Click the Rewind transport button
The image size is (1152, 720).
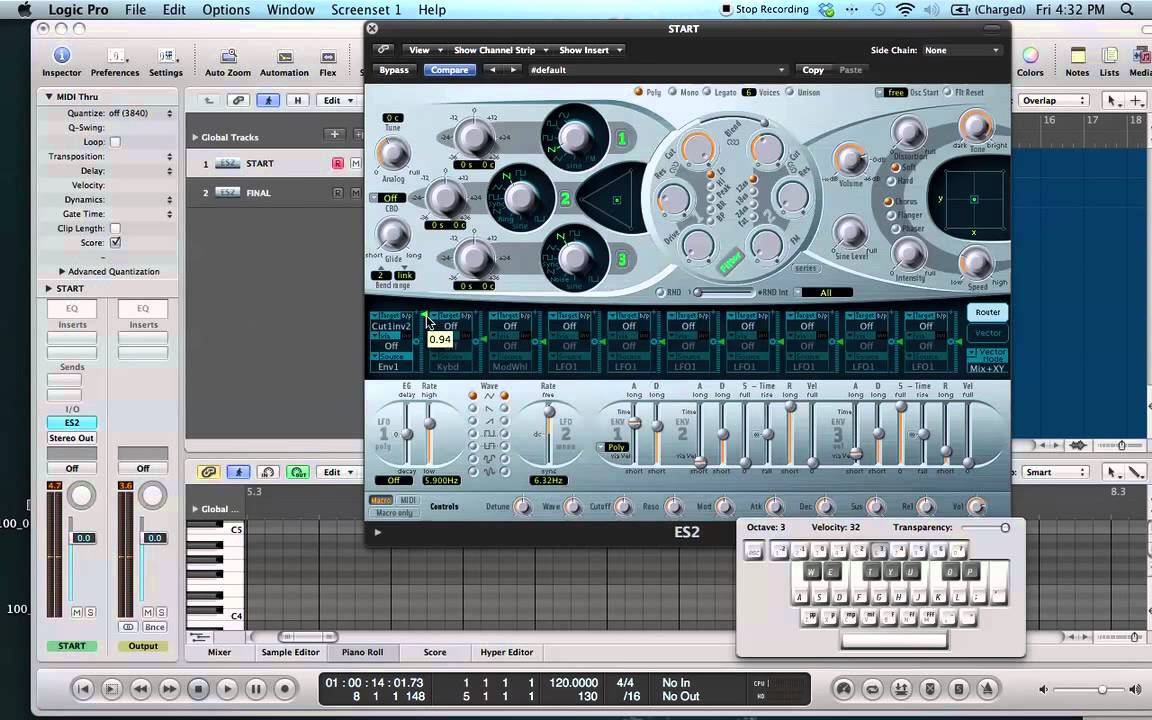click(140, 688)
